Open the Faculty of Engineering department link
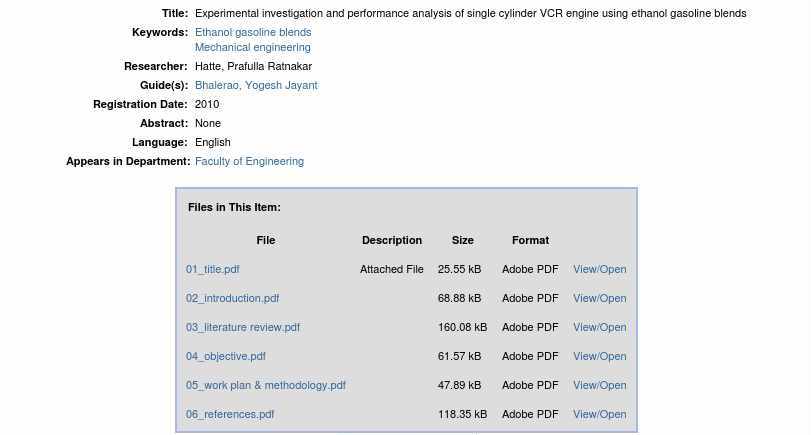The width and height of the screenshot is (811, 435). 249,161
